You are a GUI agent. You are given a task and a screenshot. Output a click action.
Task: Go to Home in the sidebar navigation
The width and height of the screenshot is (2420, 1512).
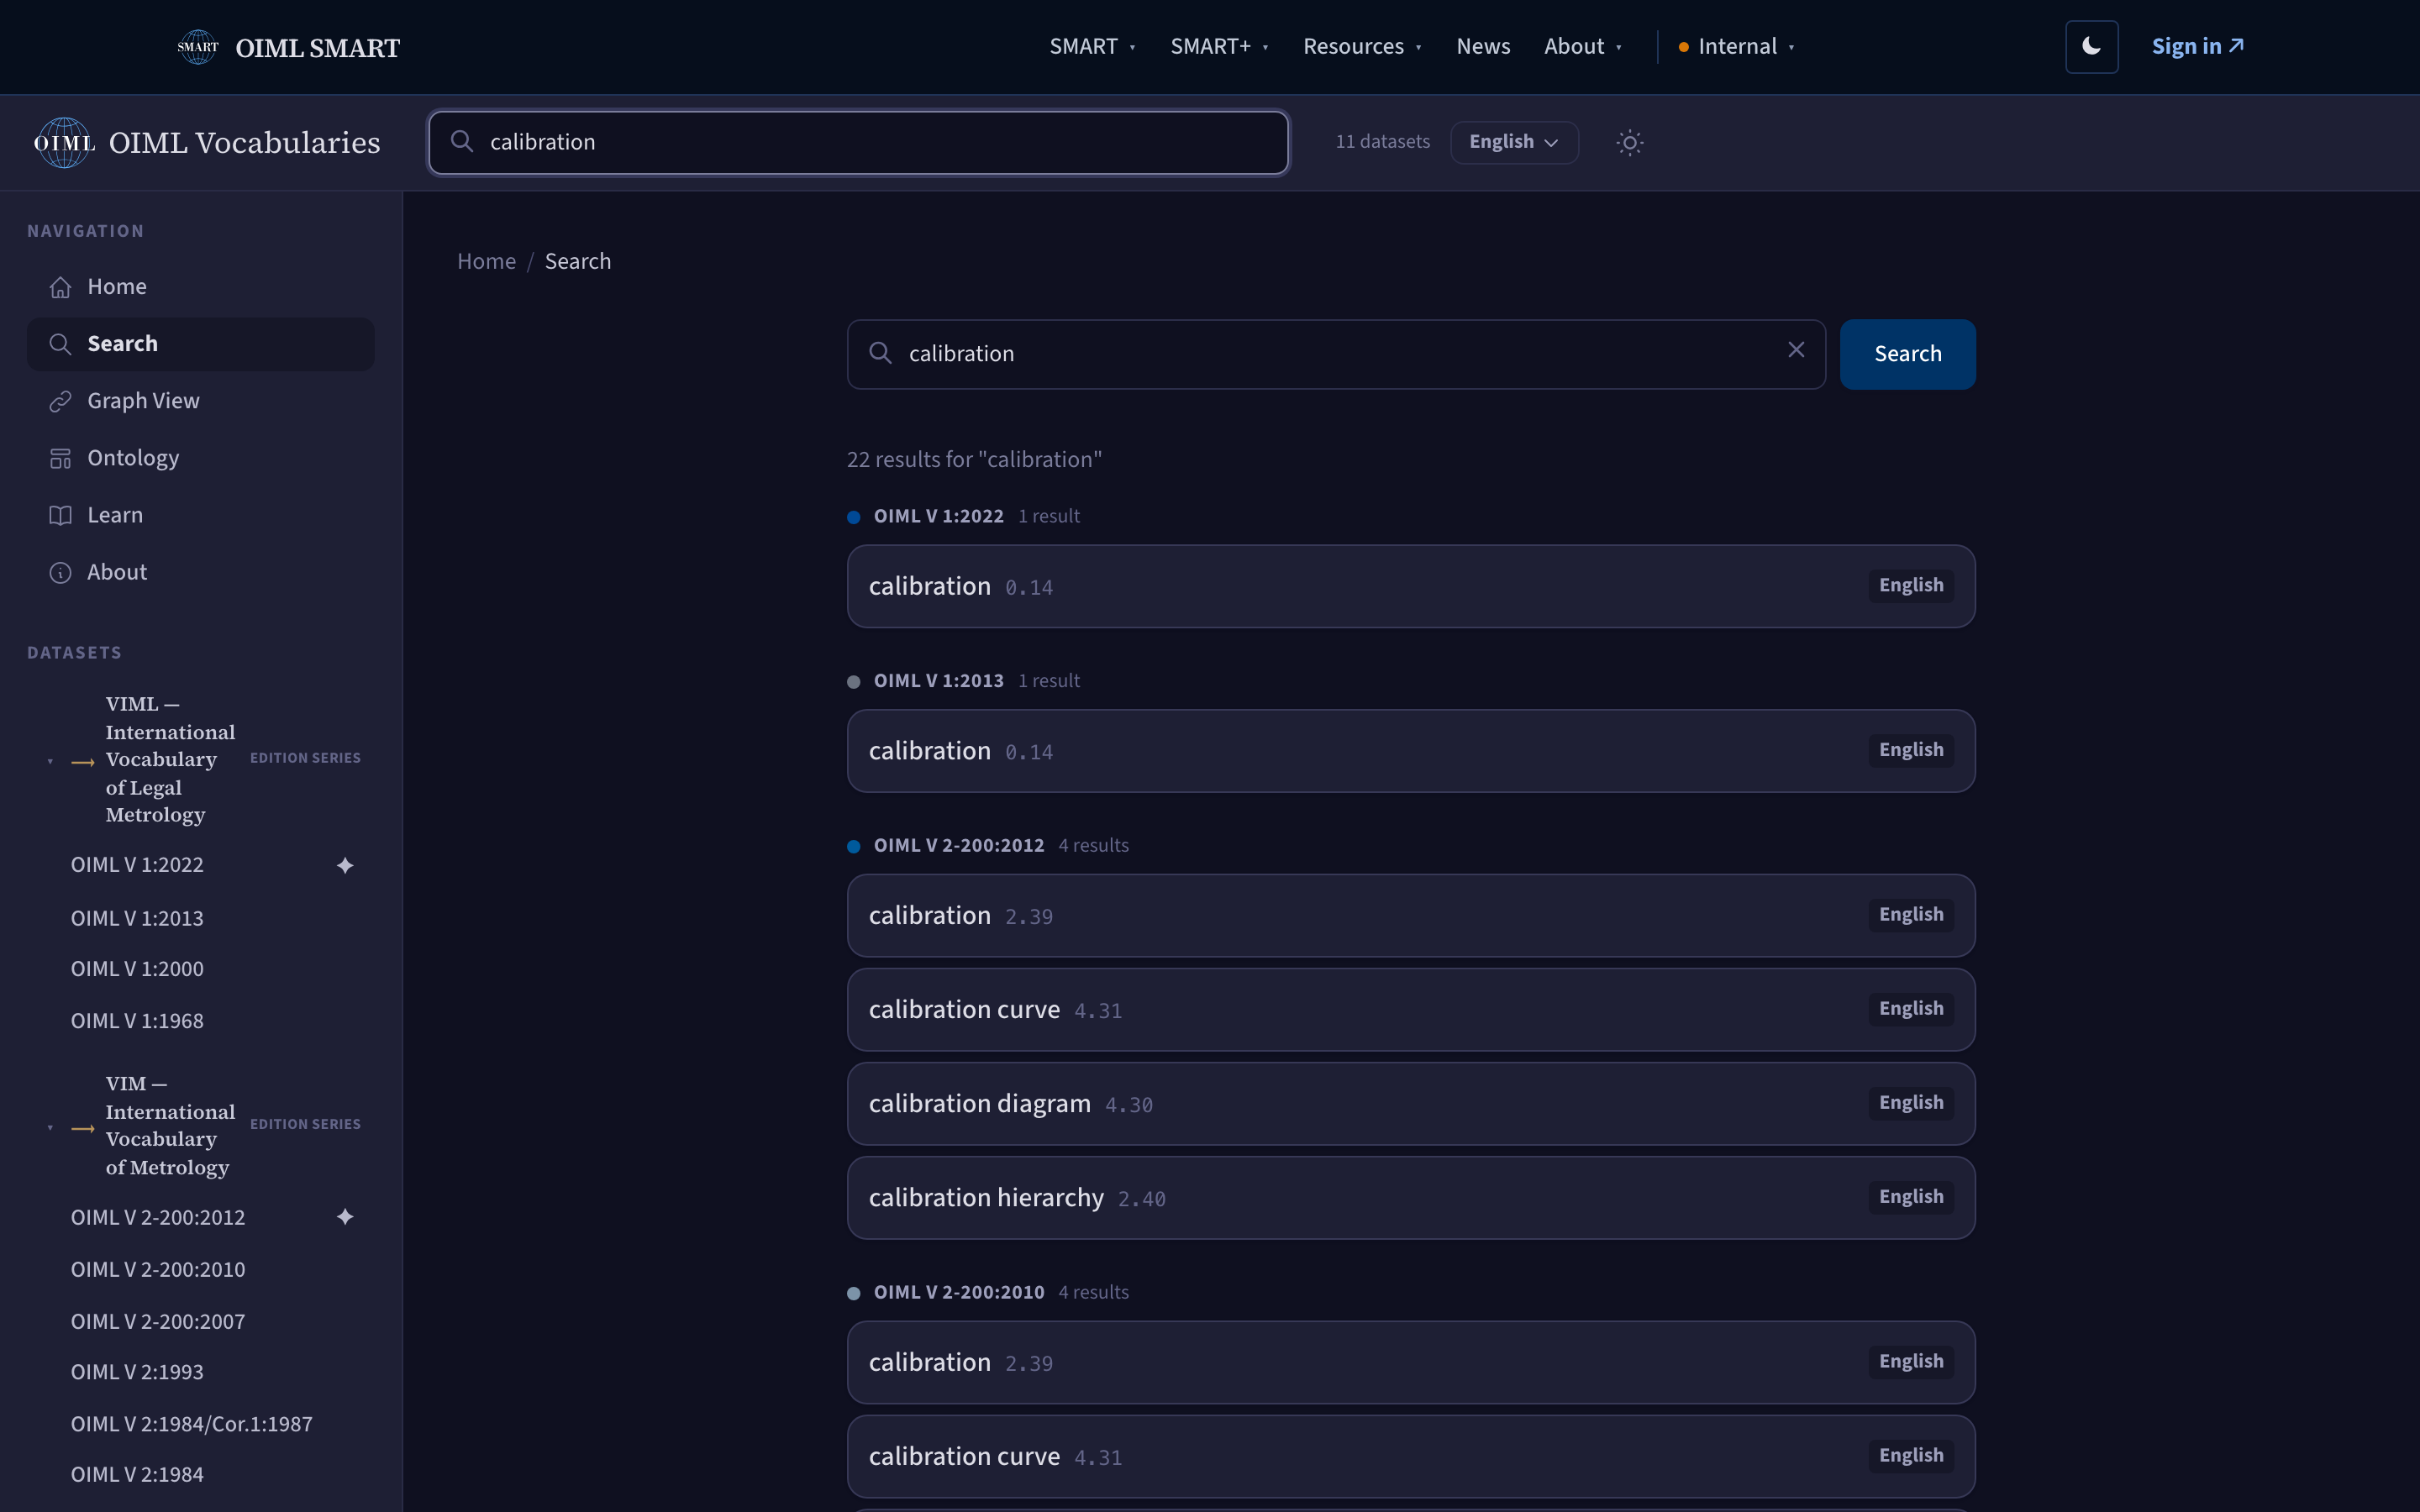coord(201,287)
